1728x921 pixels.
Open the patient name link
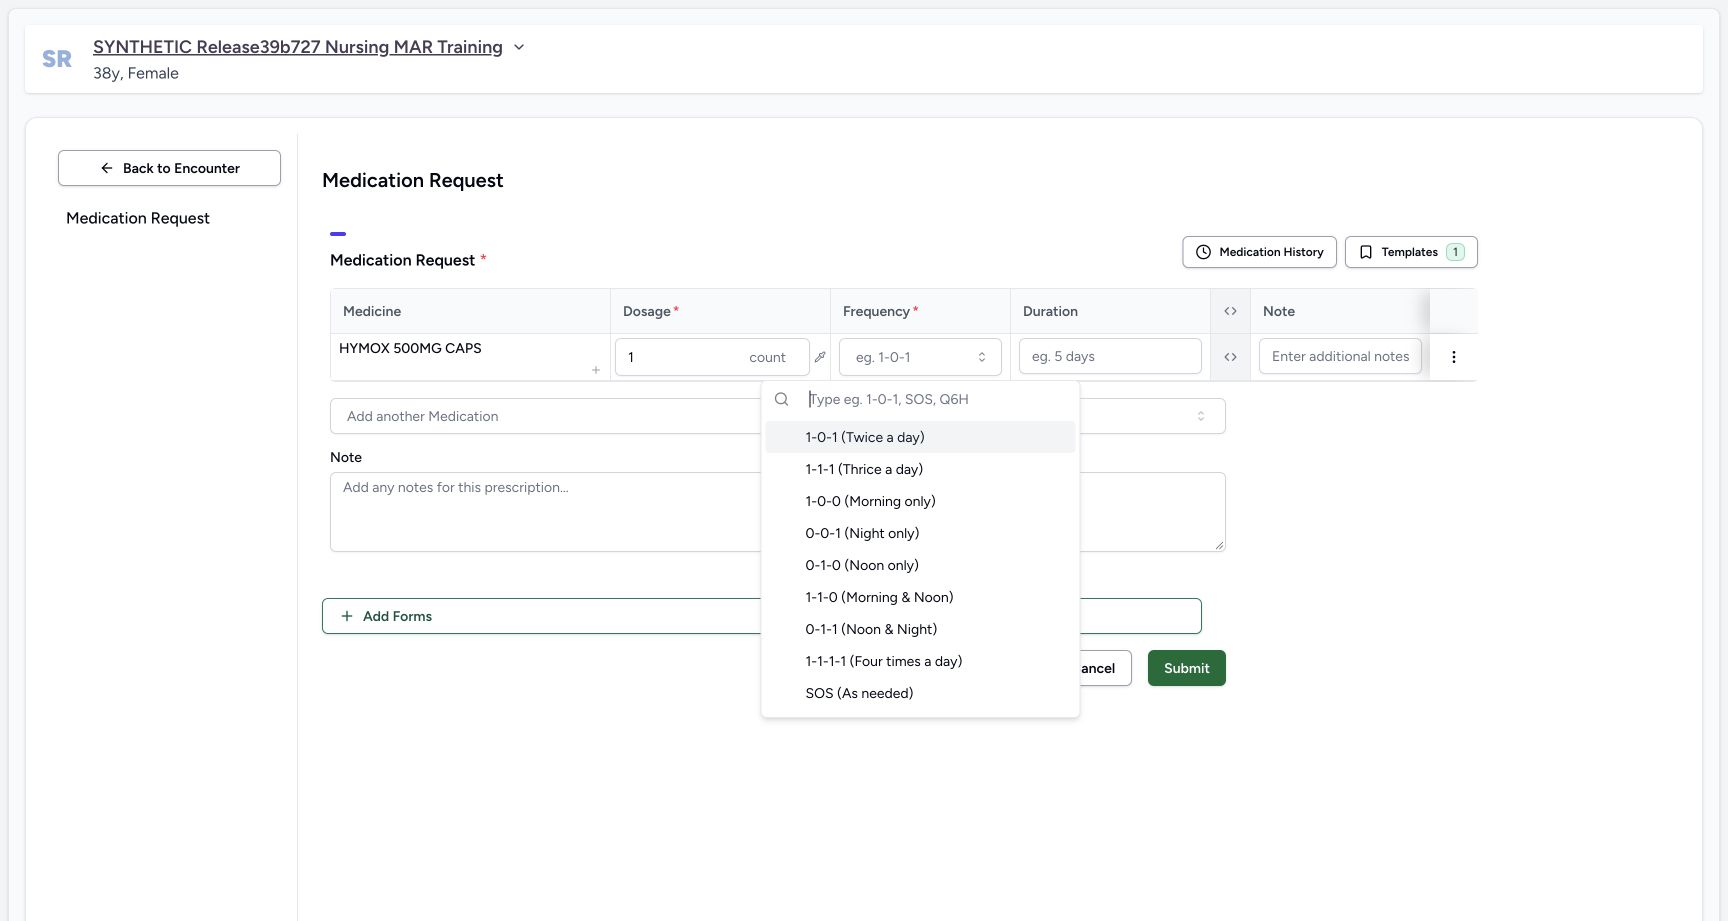point(298,47)
